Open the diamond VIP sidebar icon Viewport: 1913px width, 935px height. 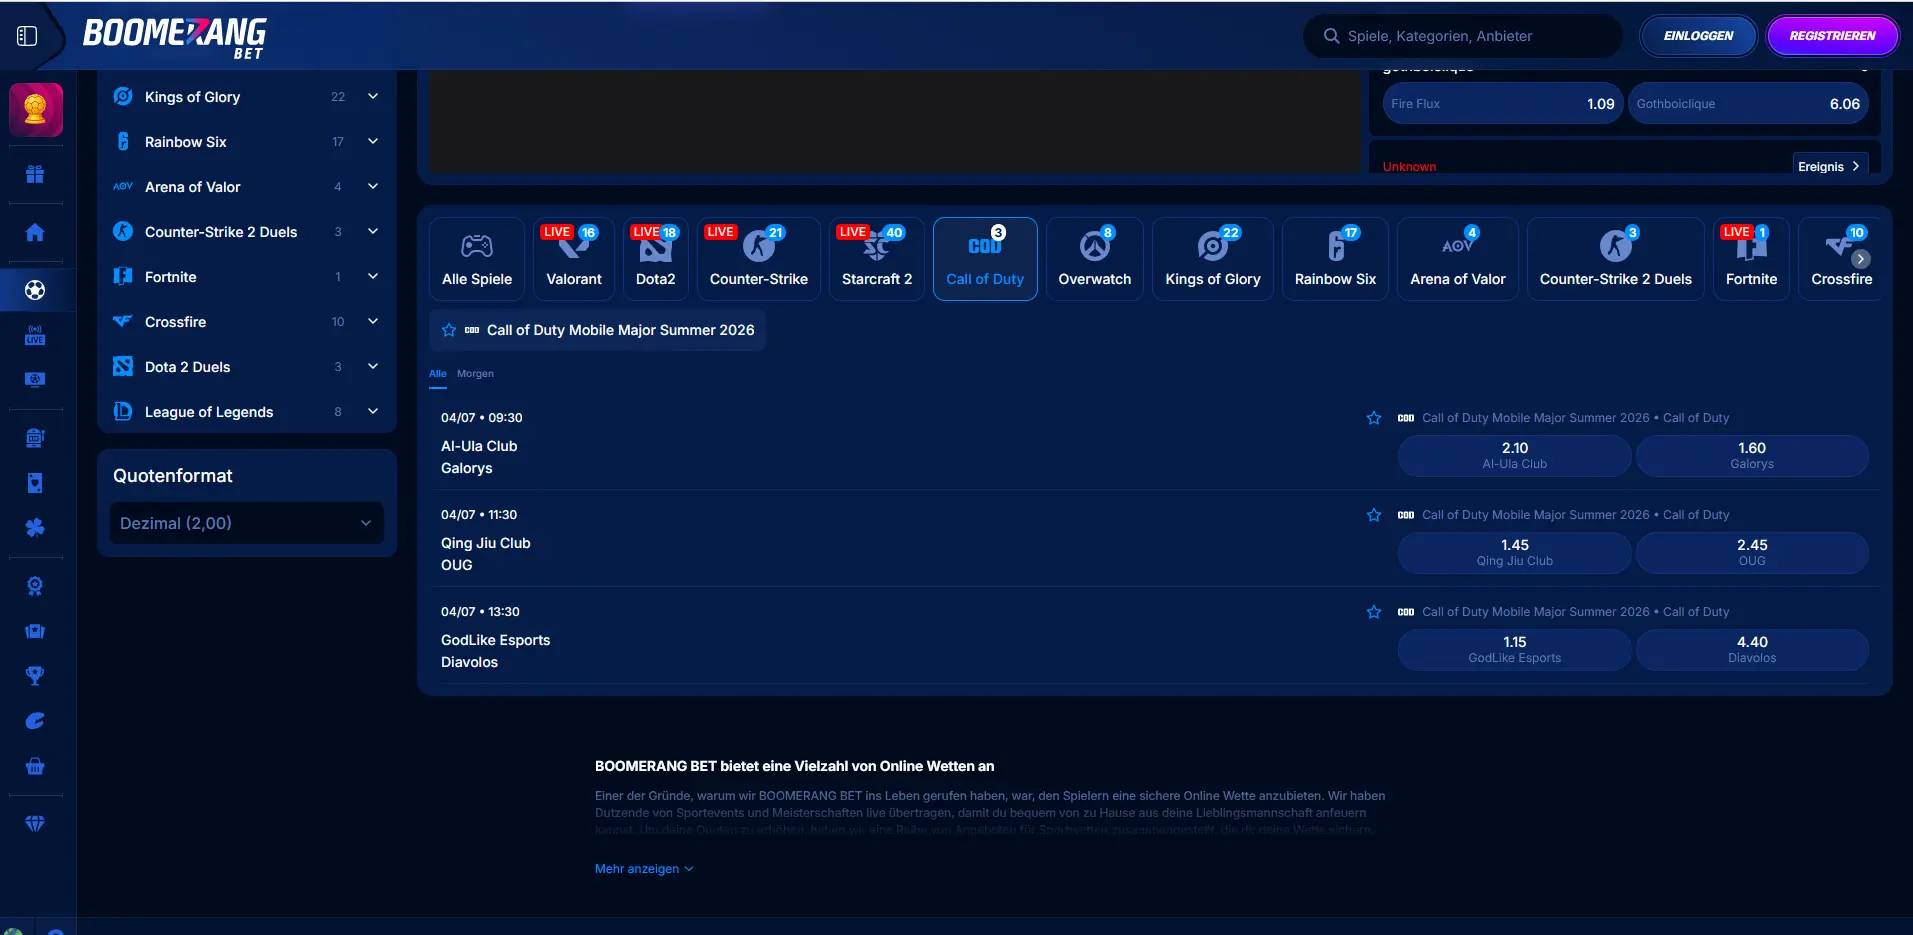pos(35,823)
